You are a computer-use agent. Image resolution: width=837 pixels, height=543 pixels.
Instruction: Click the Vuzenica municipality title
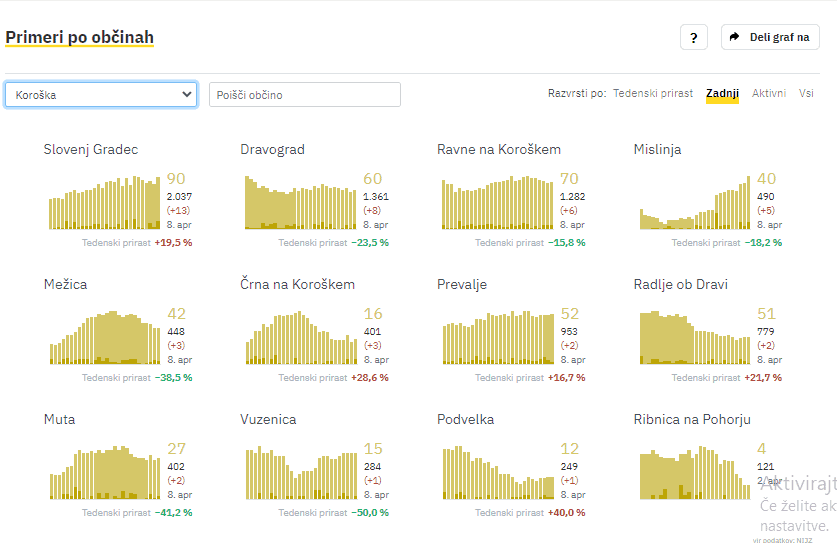click(268, 420)
